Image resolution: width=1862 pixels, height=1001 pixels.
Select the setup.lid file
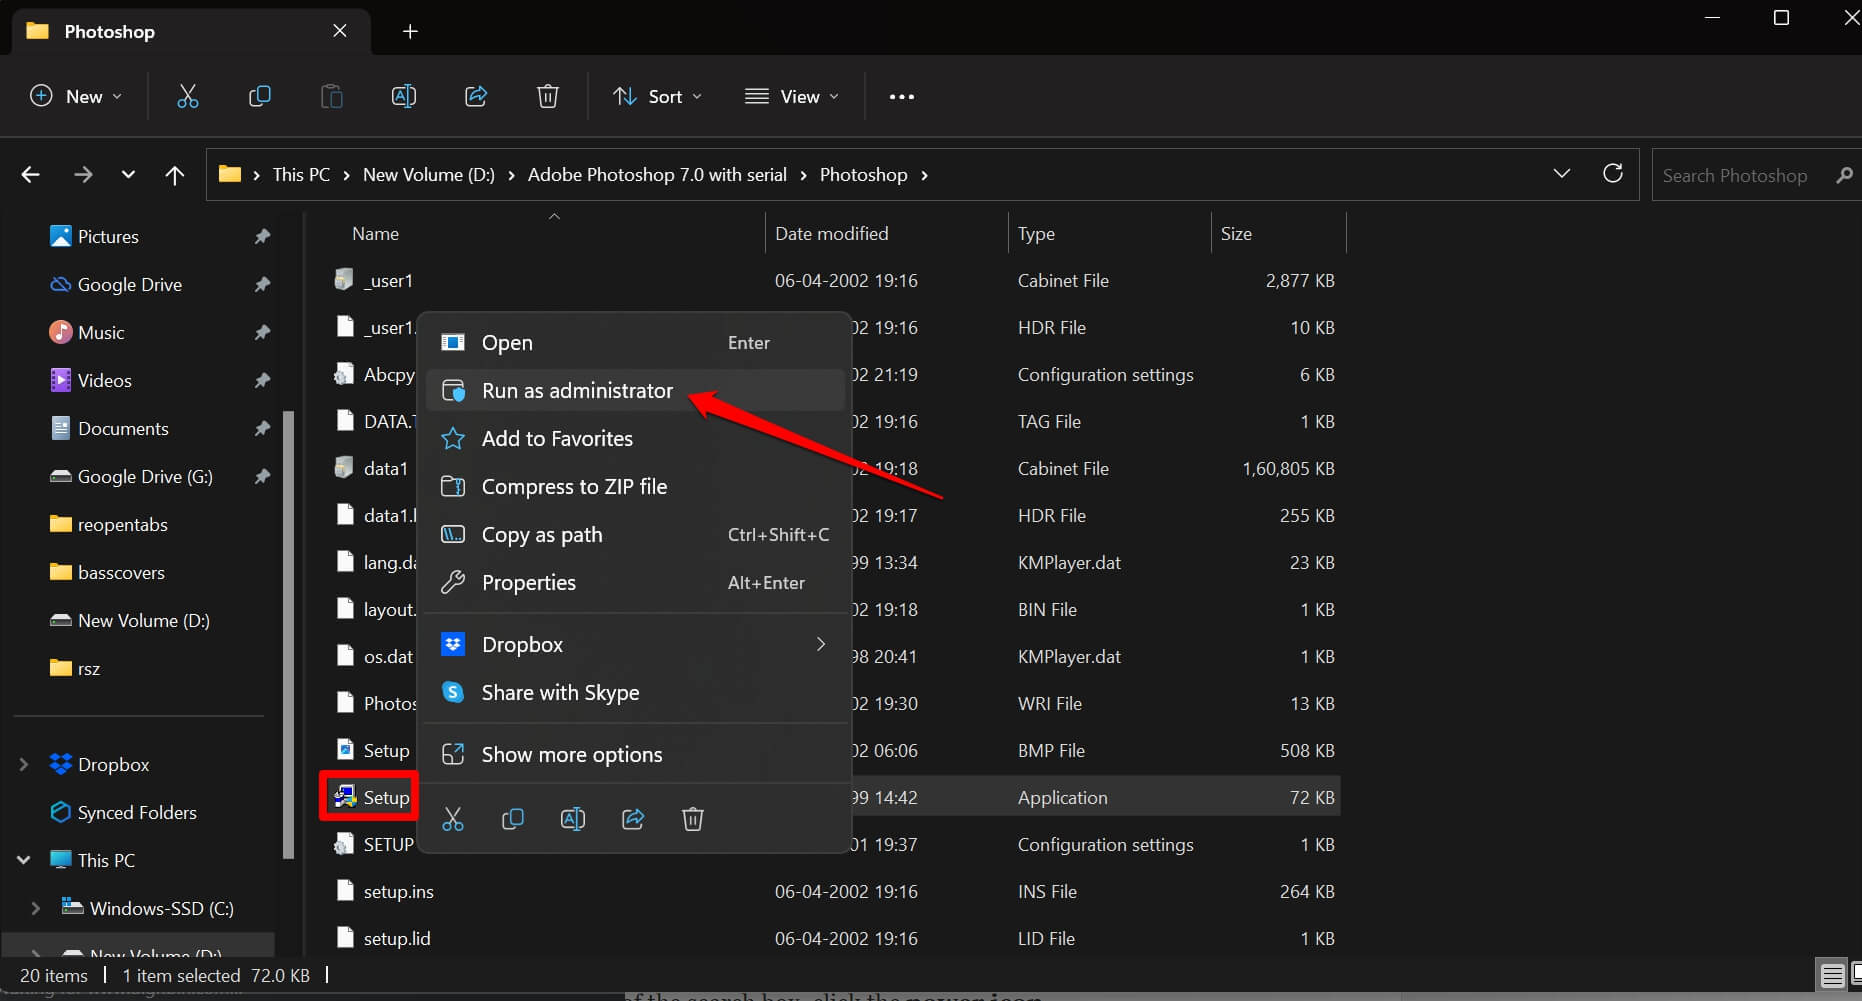[x=397, y=939]
